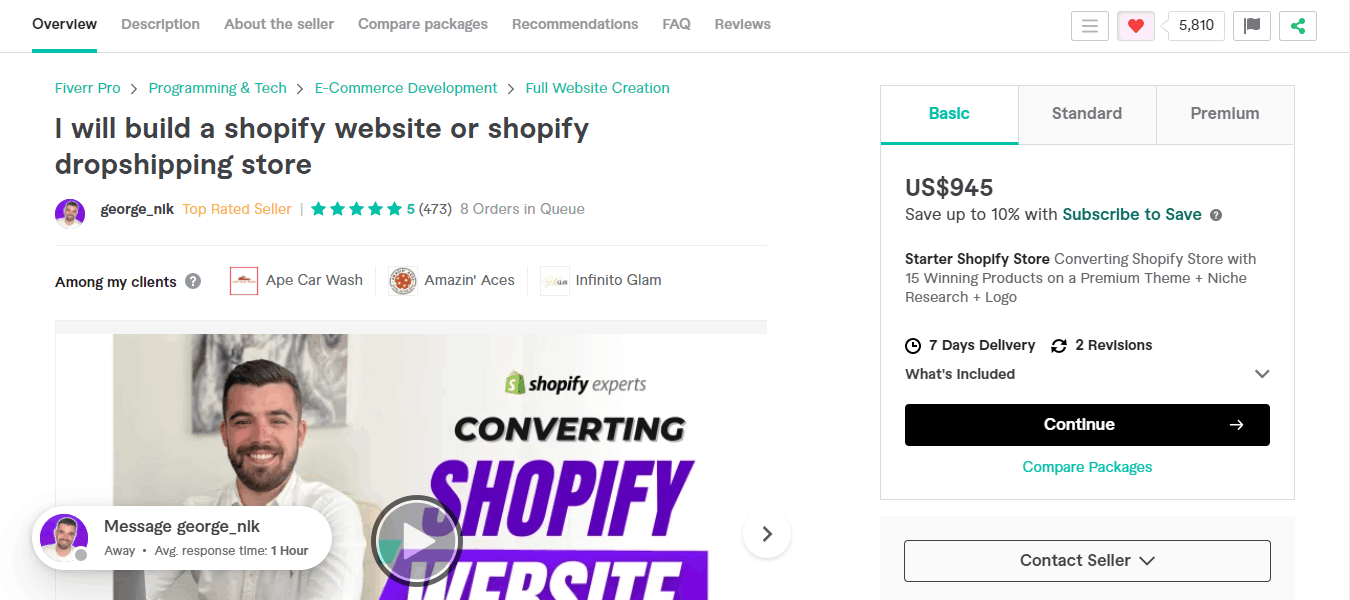Switch to the Standard package tab
The width and height of the screenshot is (1350, 600).
[1087, 113]
